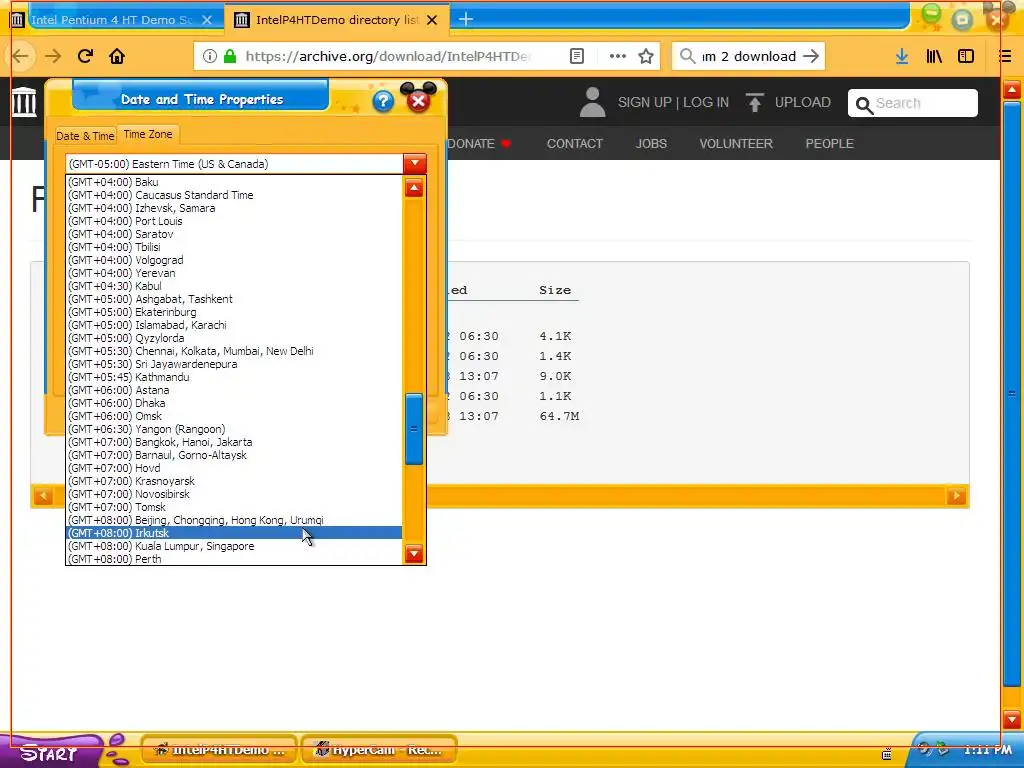Click the Internet Archive logo
The image size is (1024, 768).
24,102
